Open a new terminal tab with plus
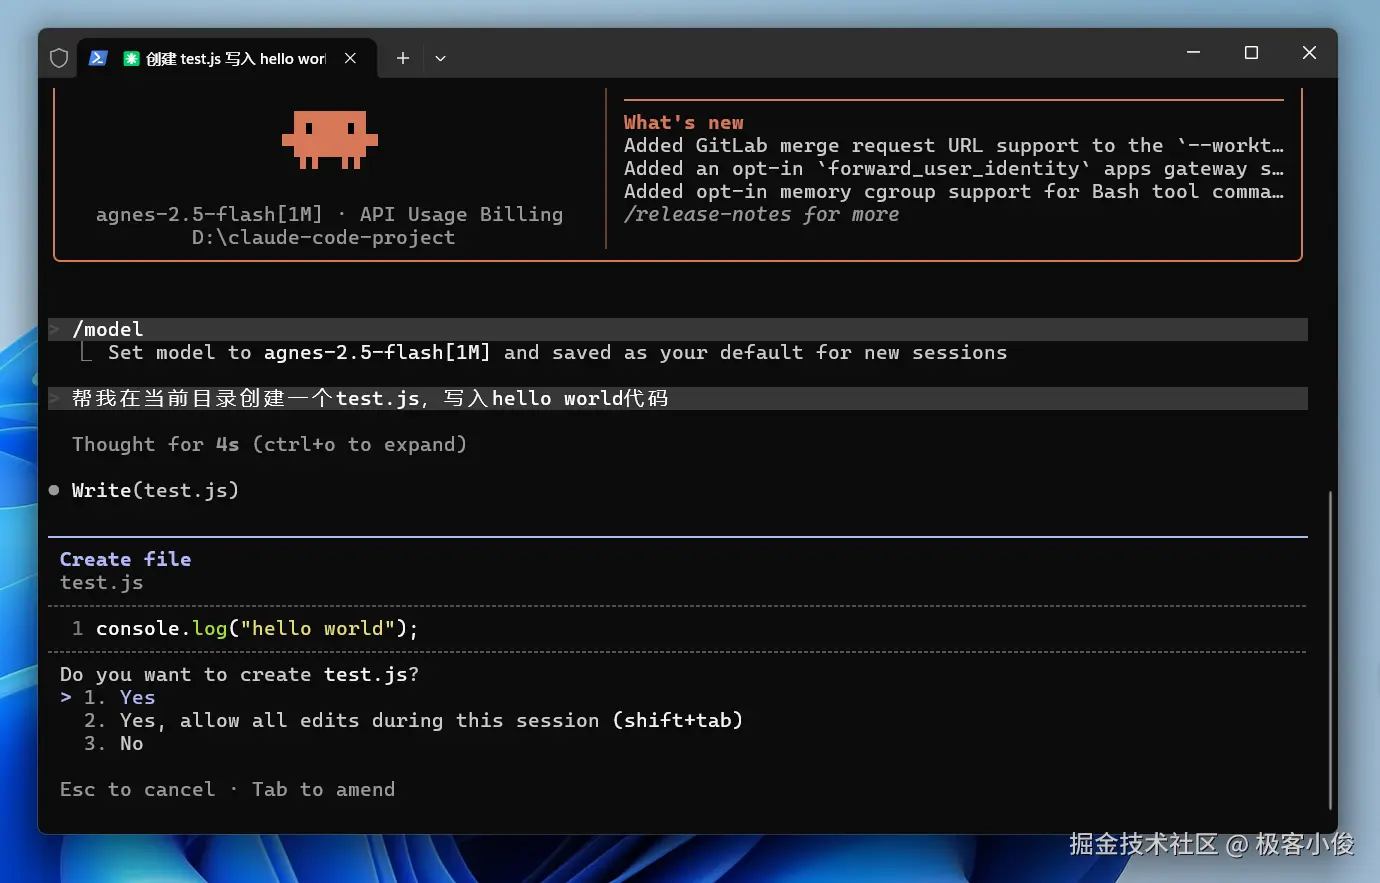 point(403,58)
